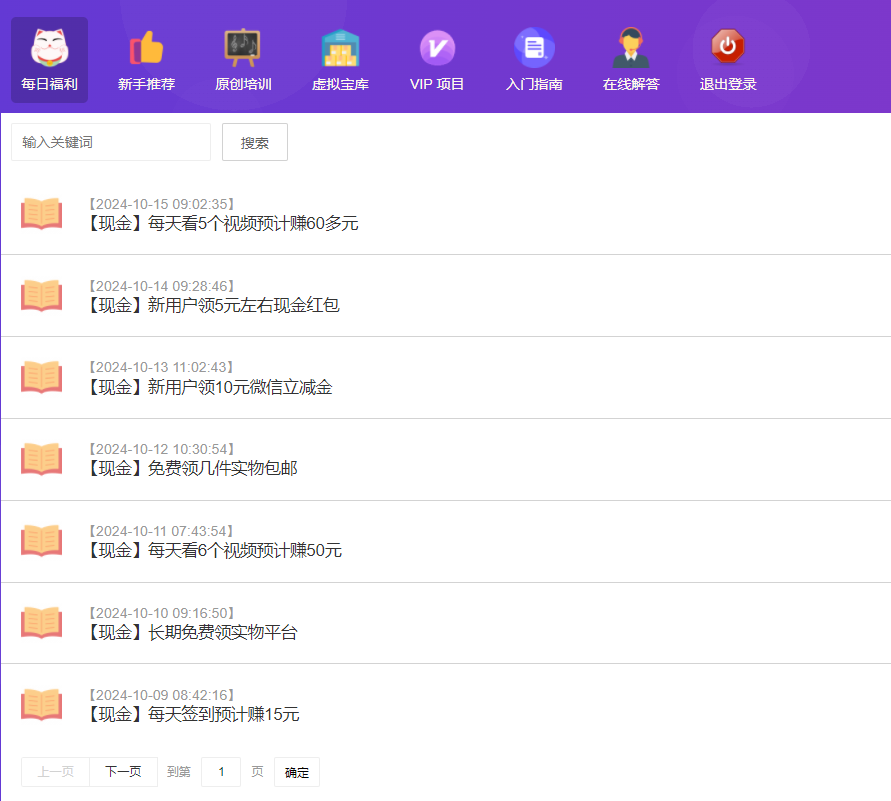The height and width of the screenshot is (801, 891).
Task: Focus the 输入关键词 search field
Action: 111,142
